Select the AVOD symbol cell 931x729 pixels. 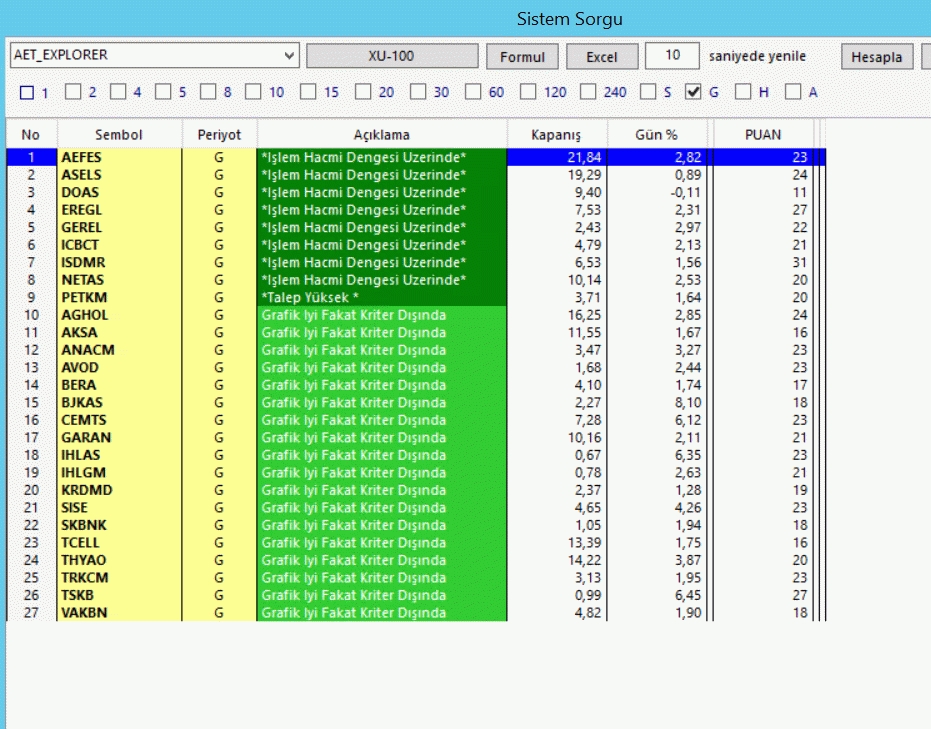[119, 367]
